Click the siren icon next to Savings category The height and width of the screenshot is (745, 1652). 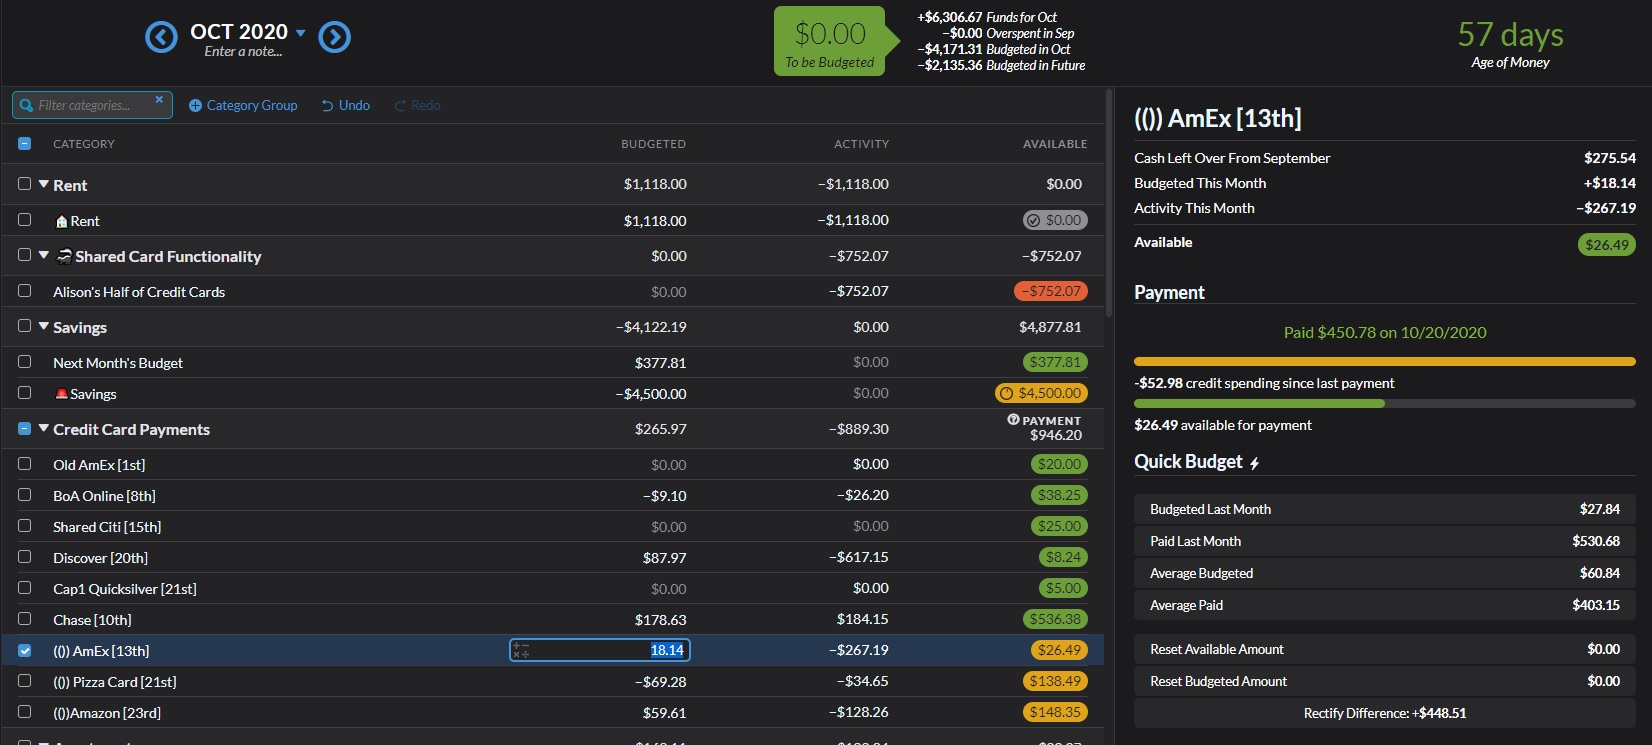coord(61,394)
